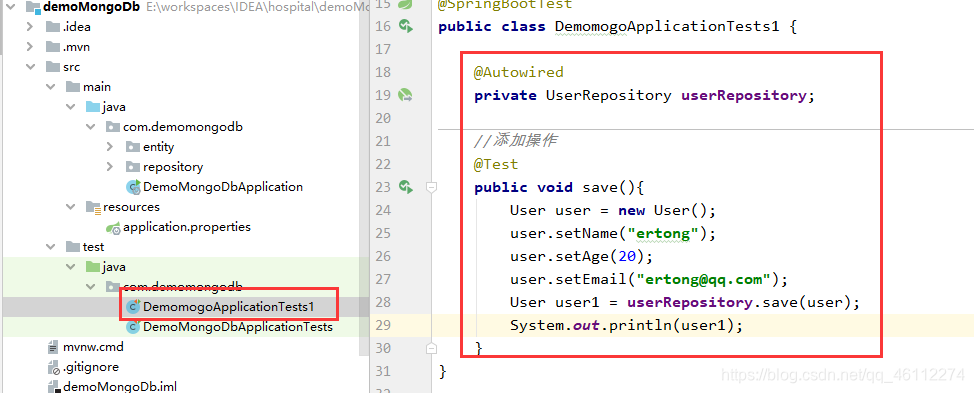Select the repository package
Image resolution: width=974 pixels, height=393 pixels.
point(173,167)
